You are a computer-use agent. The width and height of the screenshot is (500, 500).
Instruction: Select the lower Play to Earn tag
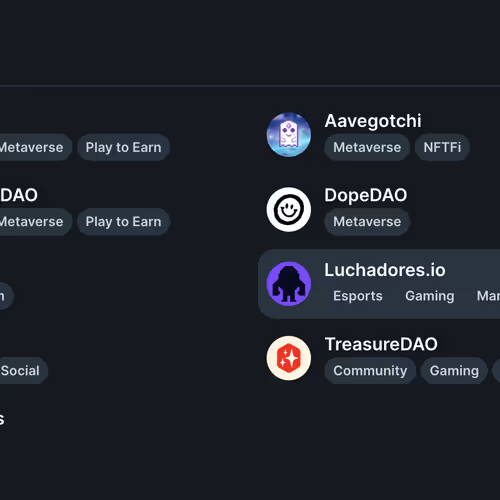(123, 222)
